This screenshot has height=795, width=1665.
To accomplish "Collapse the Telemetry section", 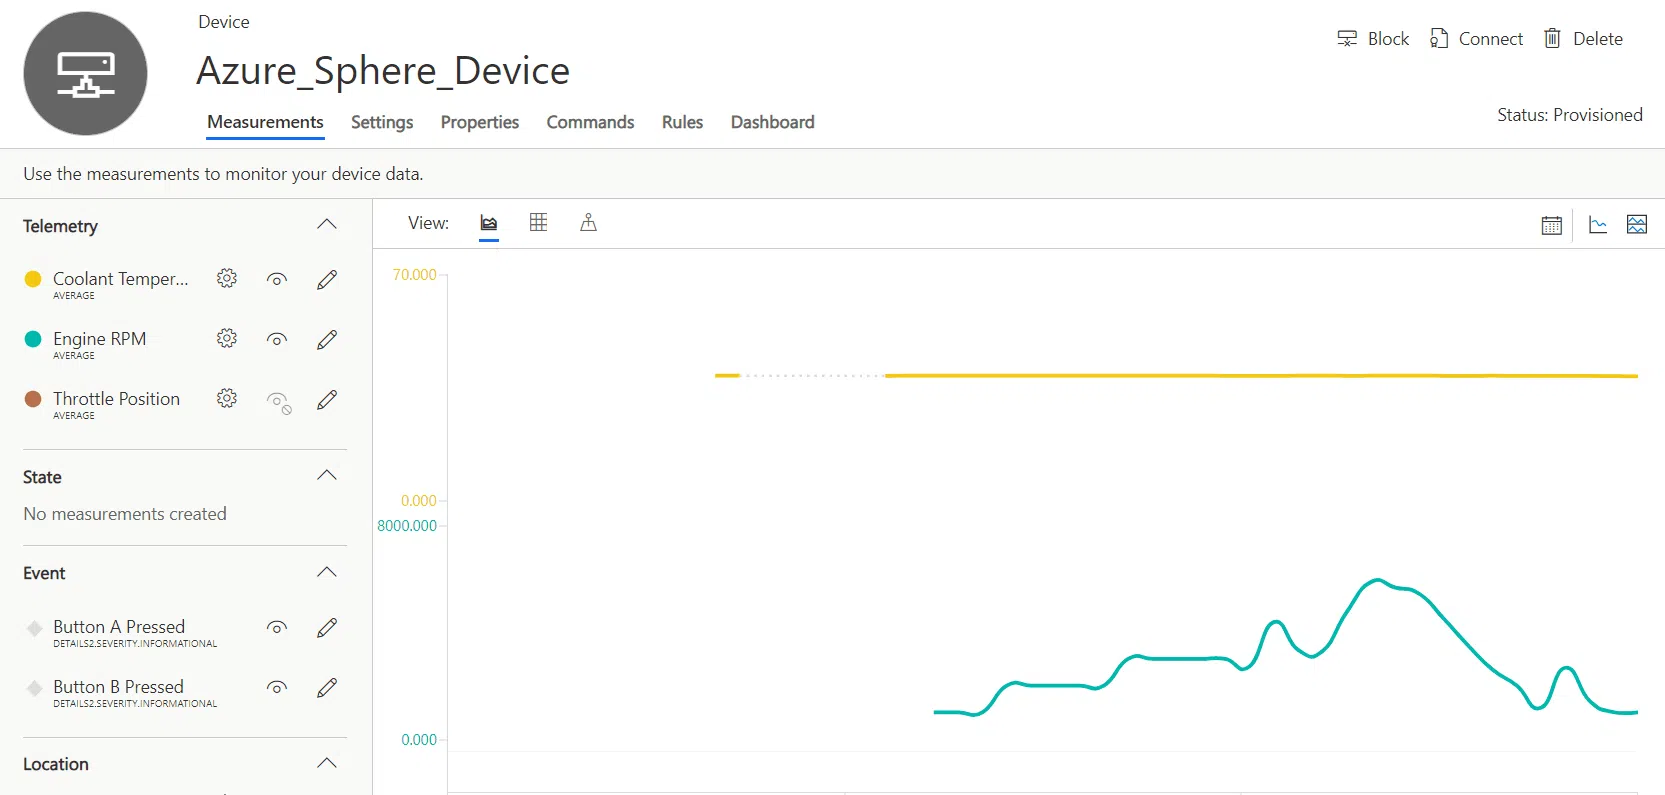I will tap(327, 225).
